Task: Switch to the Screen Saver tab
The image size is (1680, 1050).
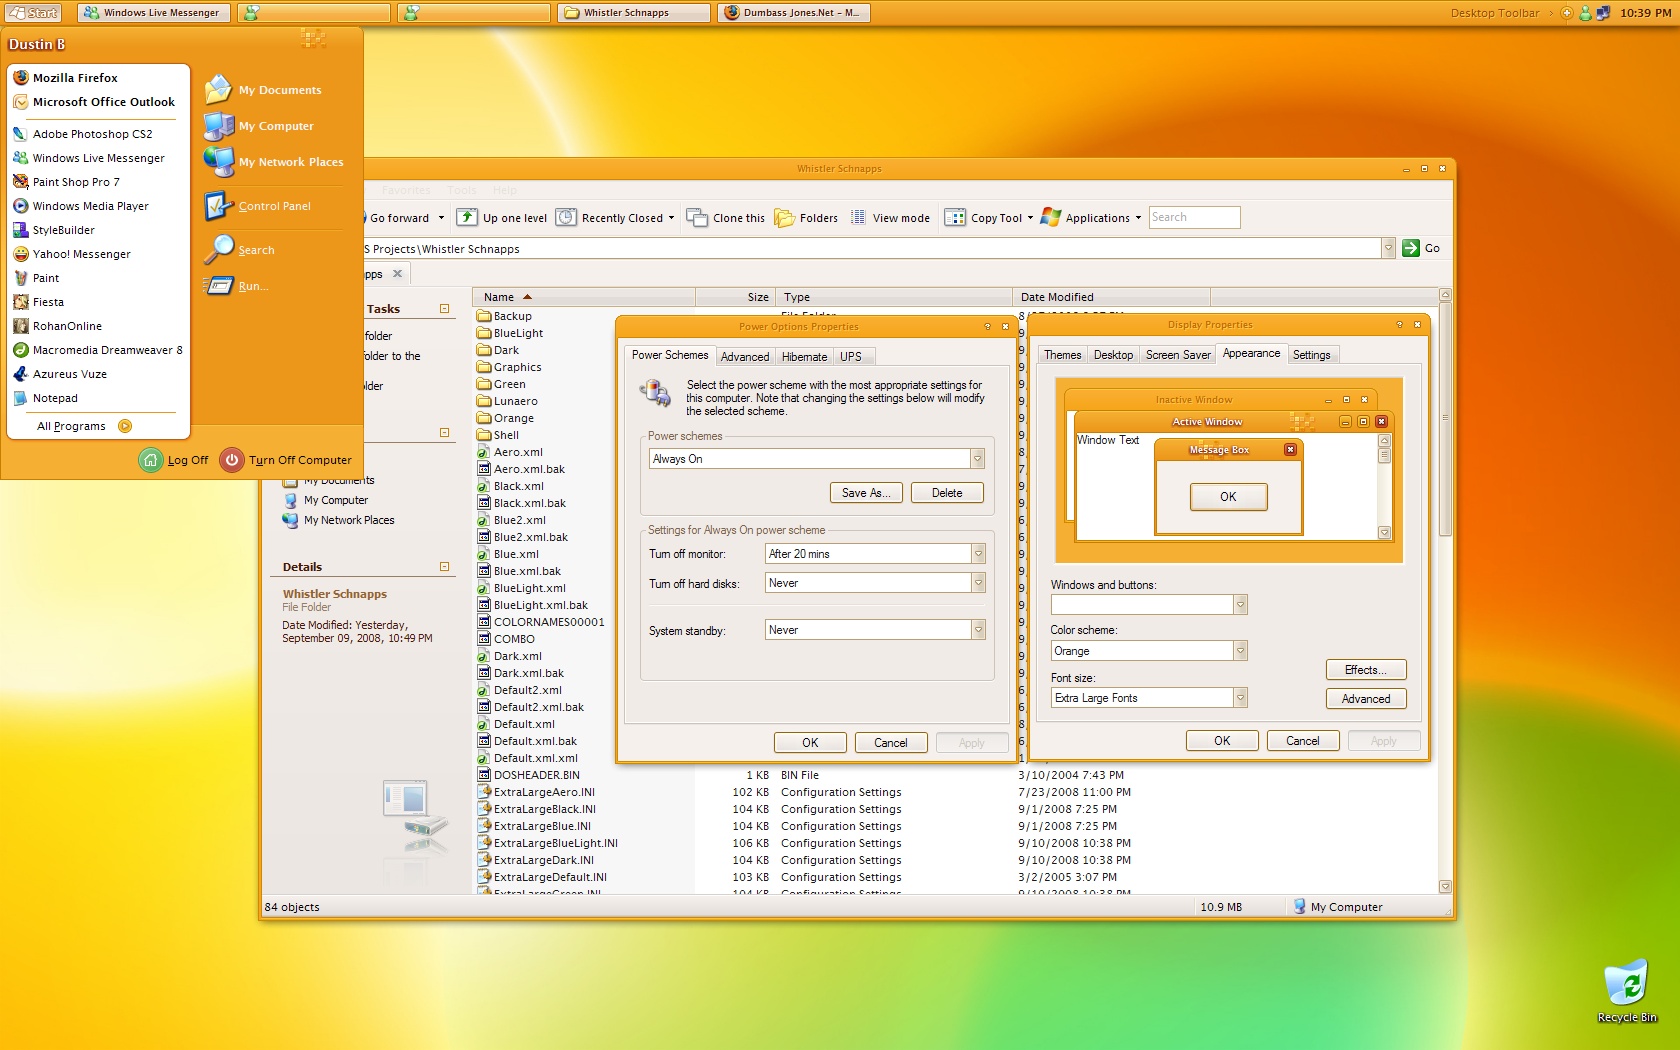Action: click(1177, 355)
